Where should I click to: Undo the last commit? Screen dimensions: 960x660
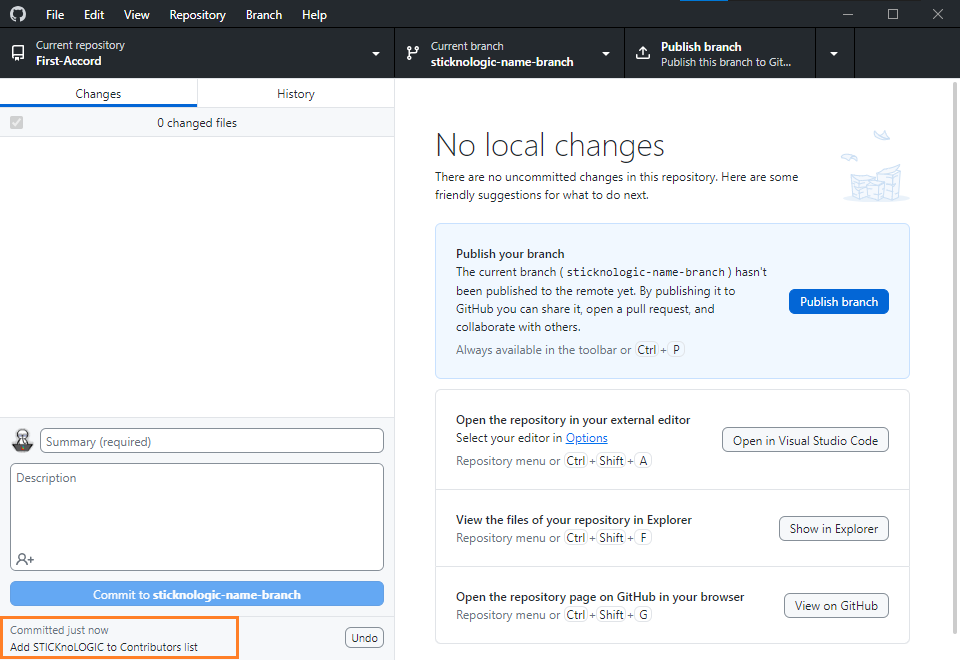[364, 638]
